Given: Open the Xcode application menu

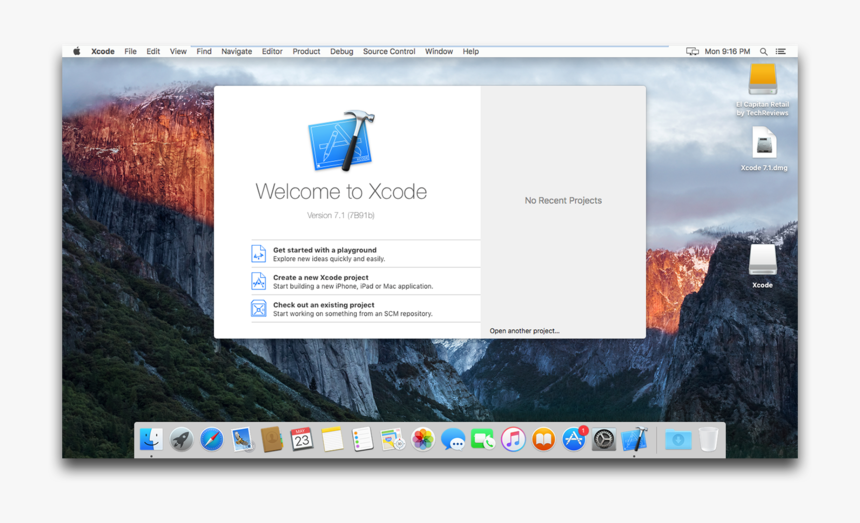Looking at the screenshot, I should (x=103, y=51).
